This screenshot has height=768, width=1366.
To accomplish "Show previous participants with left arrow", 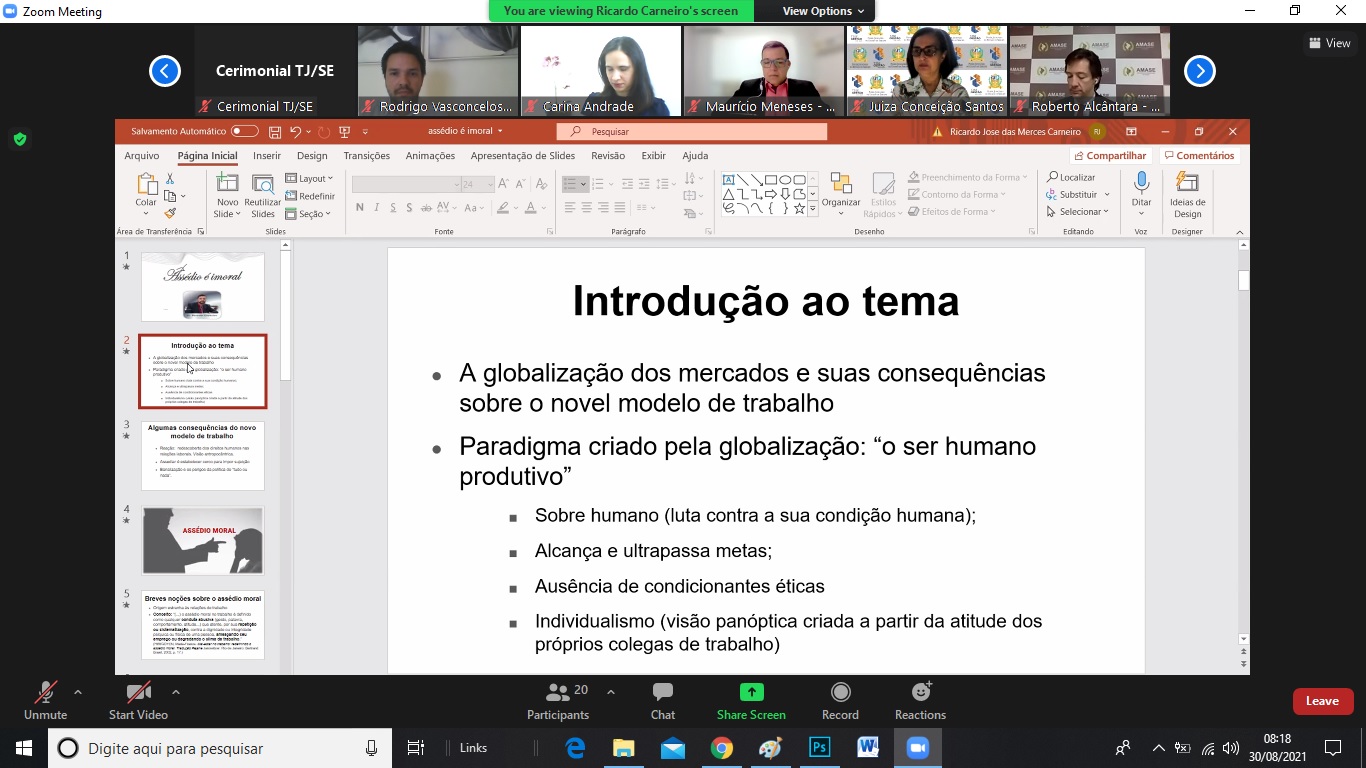I will [x=165, y=71].
